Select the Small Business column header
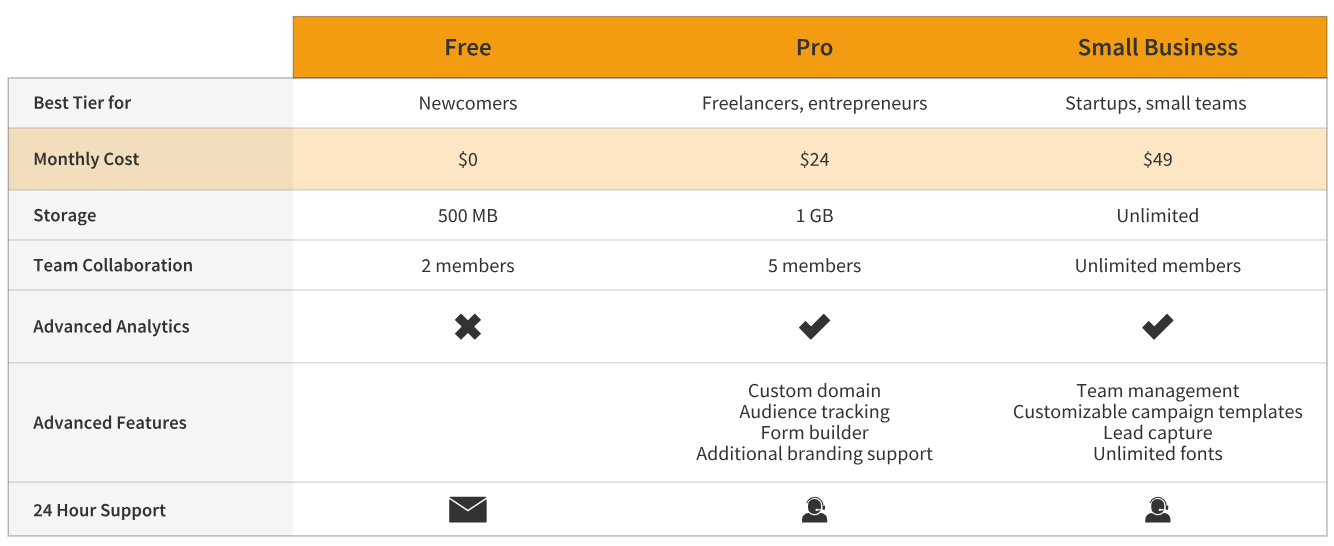The image size is (1334, 546). [1157, 47]
